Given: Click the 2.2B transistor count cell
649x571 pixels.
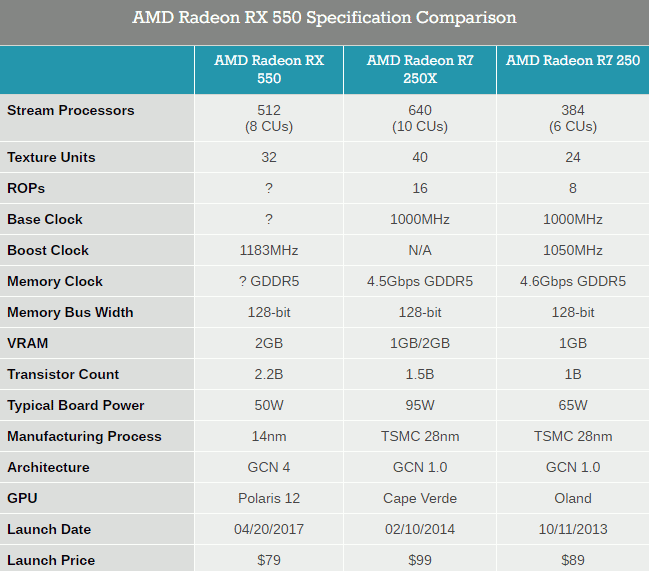Looking at the screenshot, I should click(269, 374).
